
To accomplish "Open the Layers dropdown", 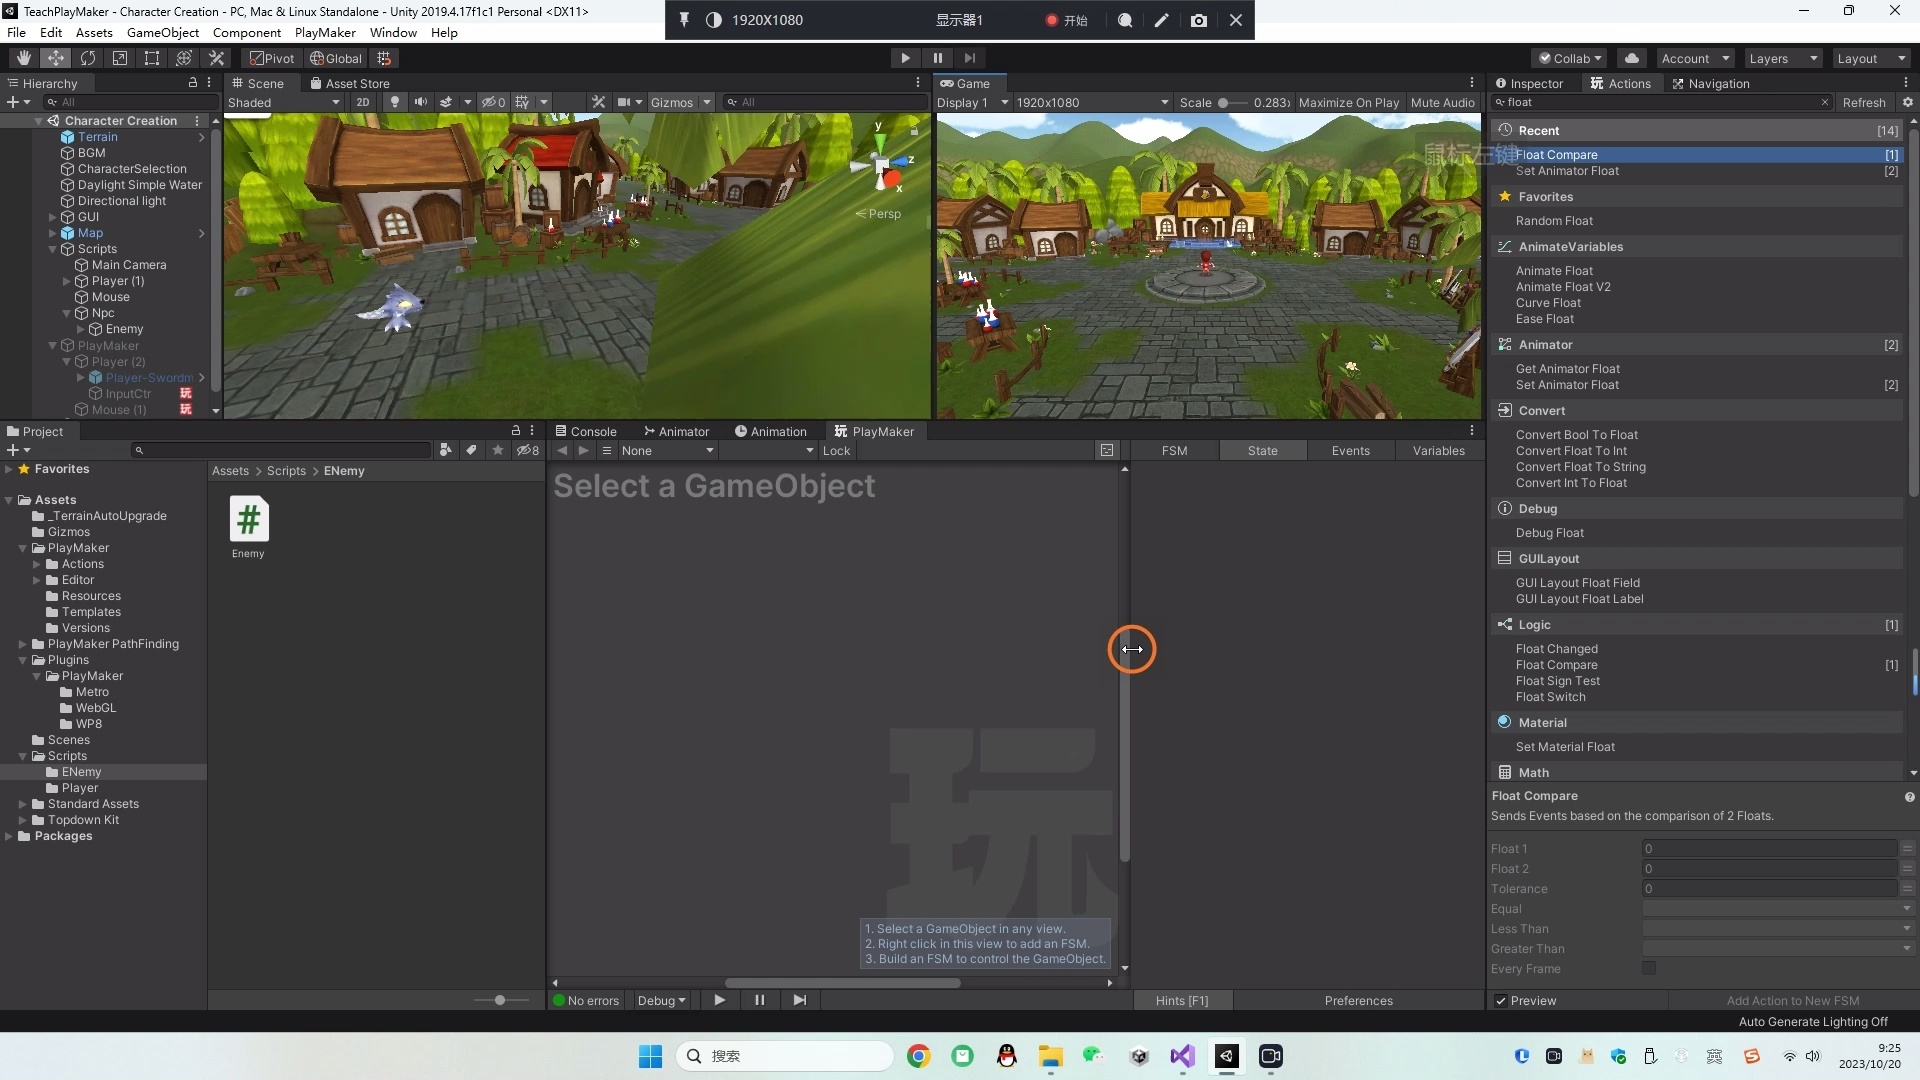I will pyautogui.click(x=1783, y=58).
